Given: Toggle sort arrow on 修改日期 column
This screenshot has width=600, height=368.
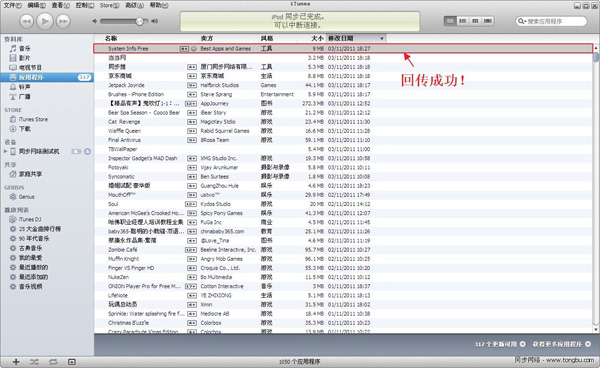Looking at the screenshot, I should coord(382,39).
